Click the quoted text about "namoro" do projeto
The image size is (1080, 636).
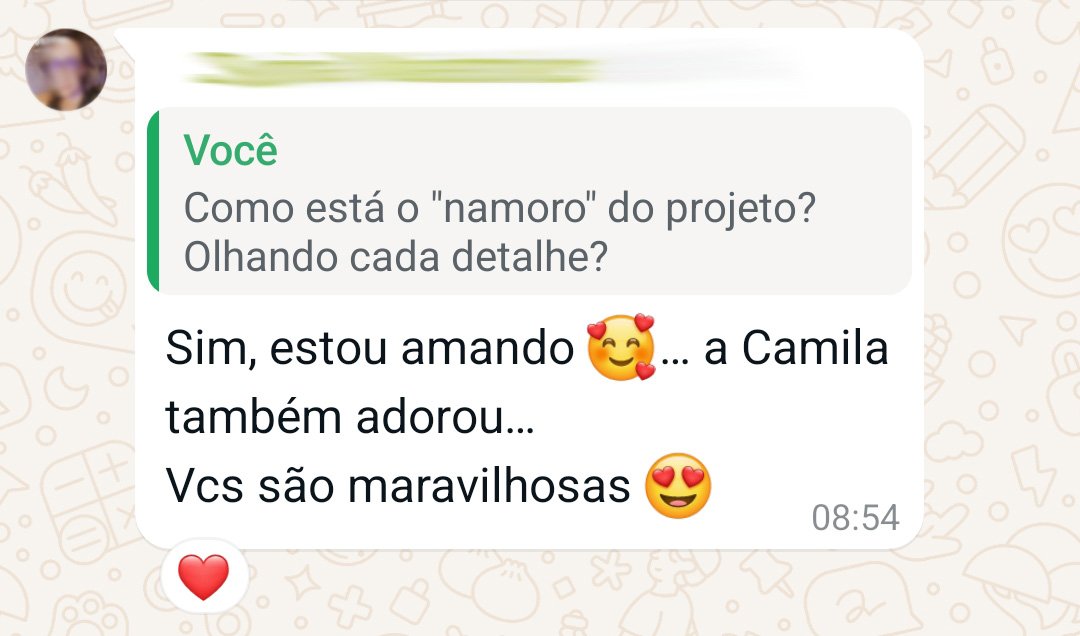click(x=500, y=207)
